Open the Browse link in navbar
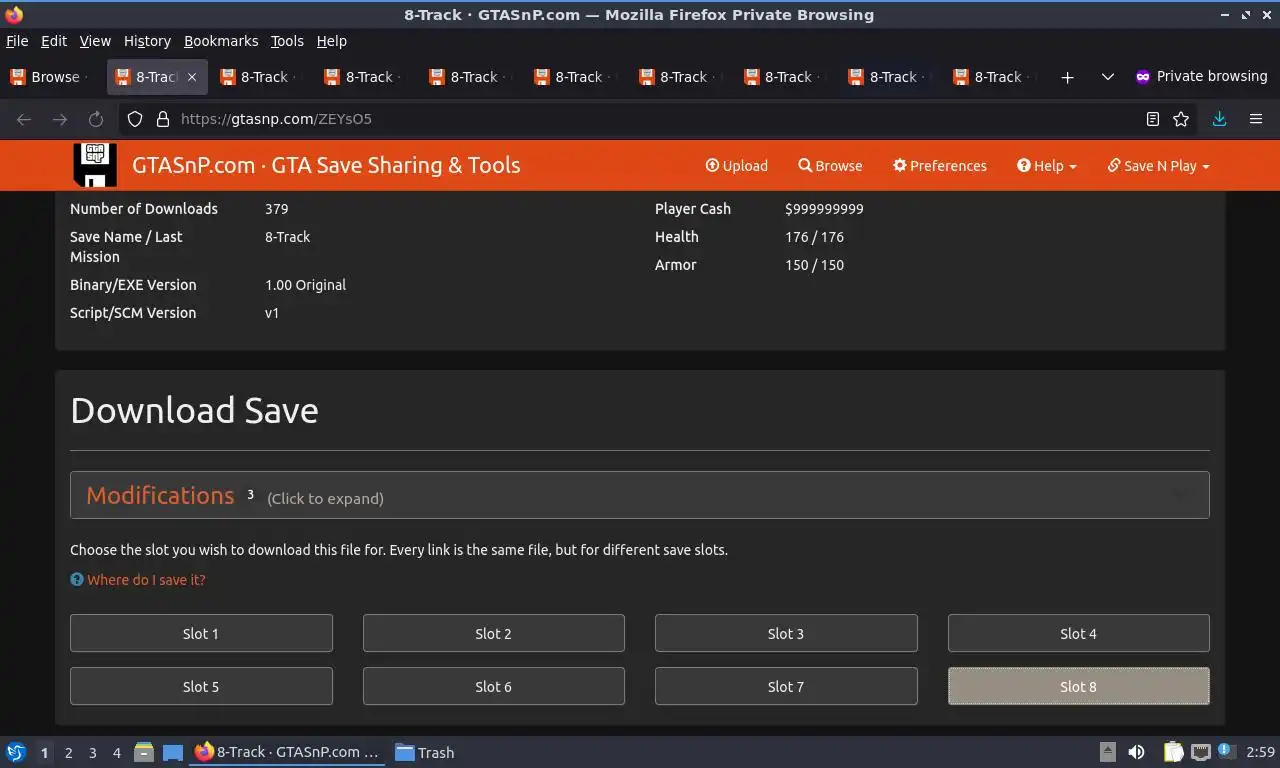 830,166
